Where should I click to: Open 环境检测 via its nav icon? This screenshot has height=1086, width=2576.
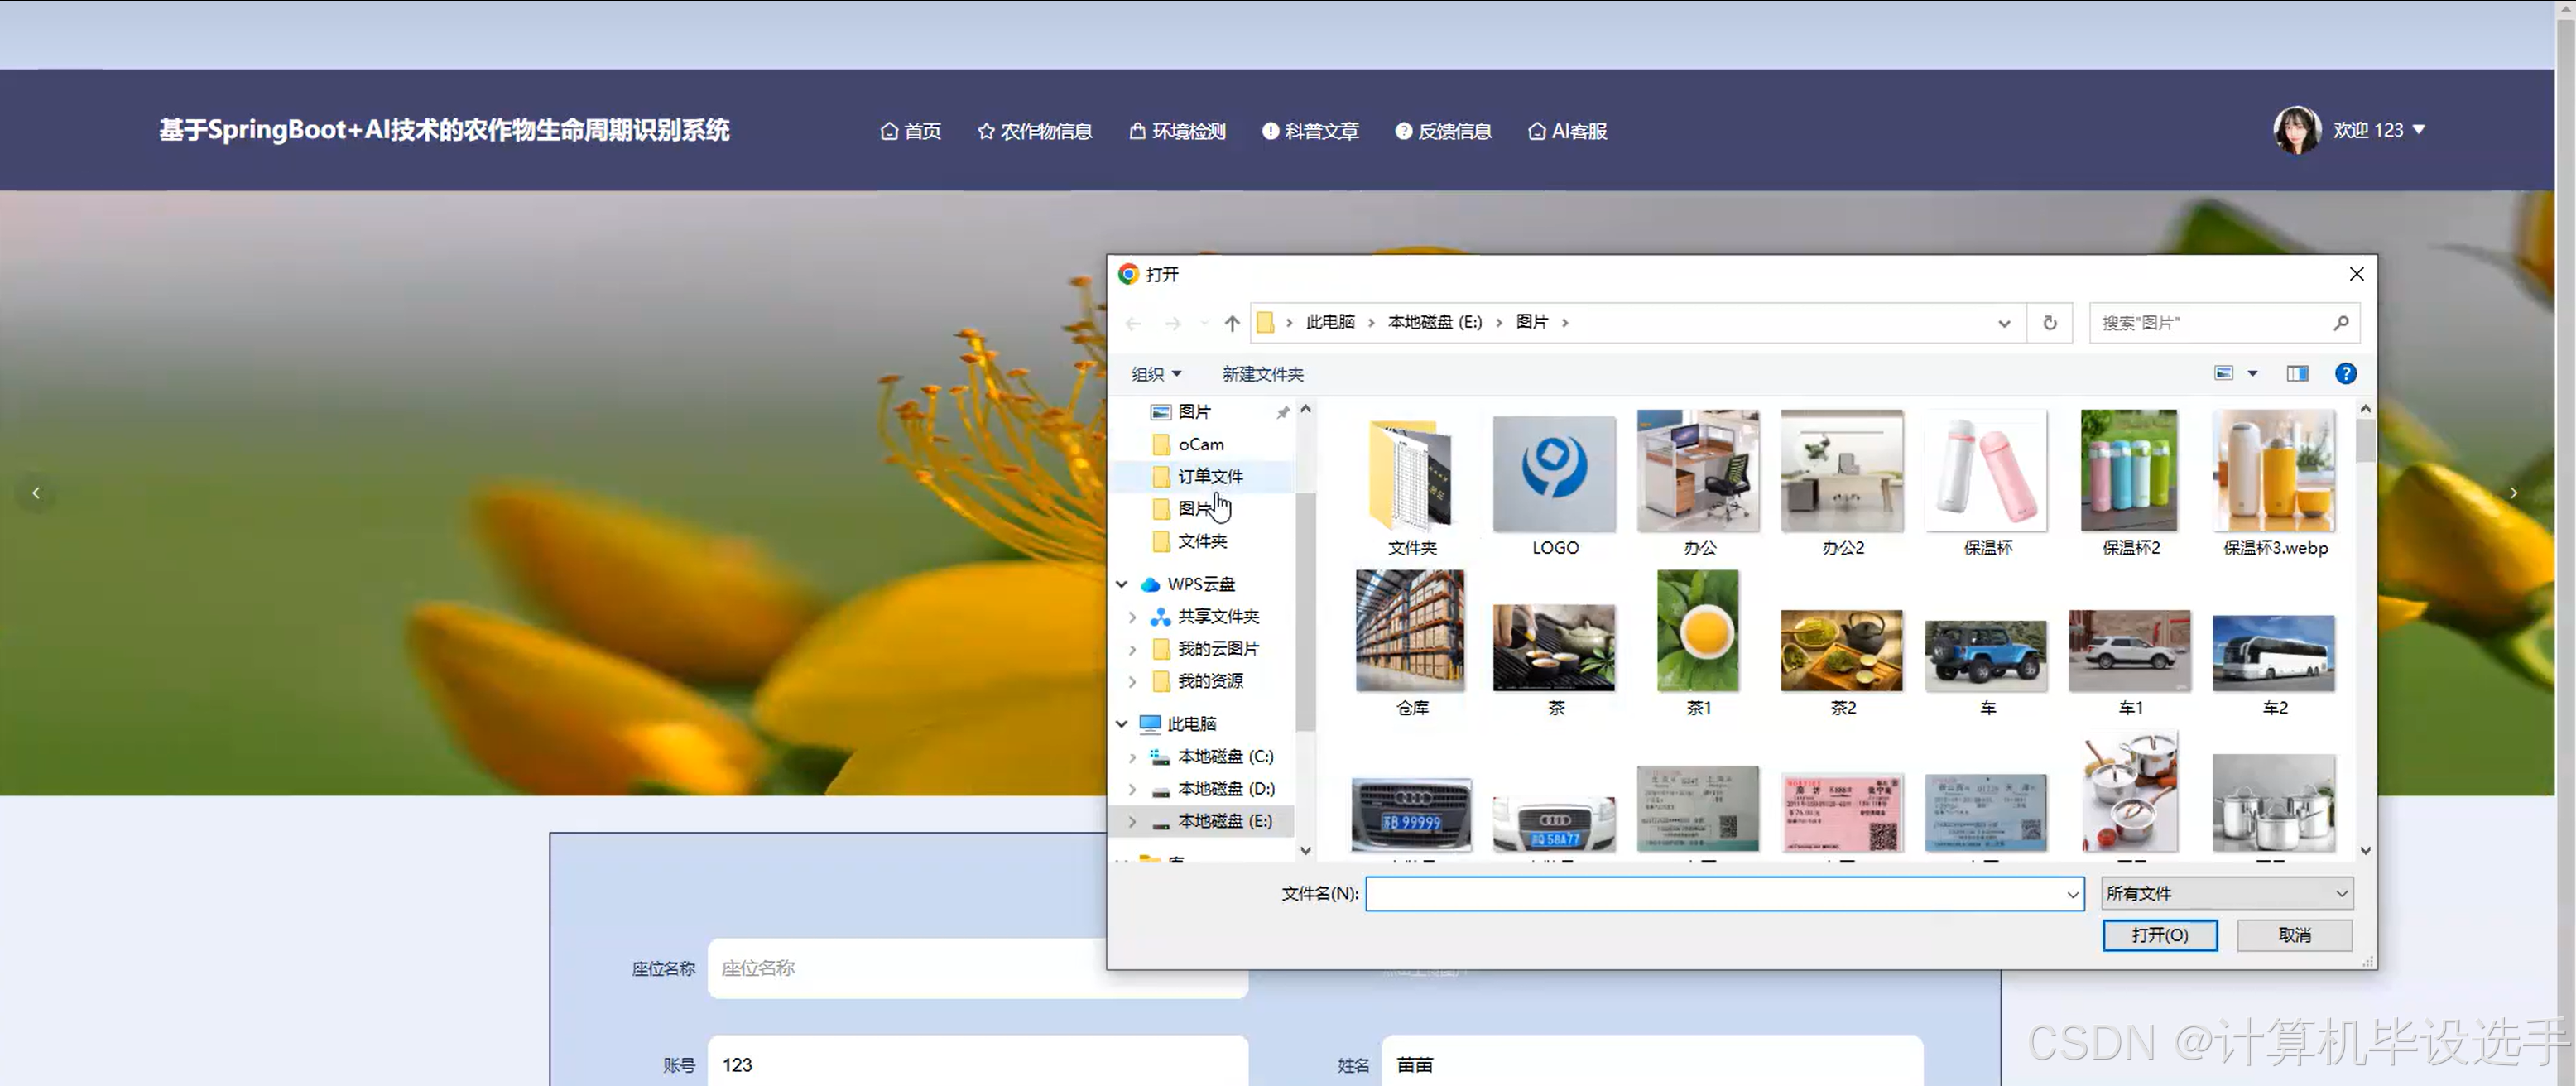point(1138,131)
